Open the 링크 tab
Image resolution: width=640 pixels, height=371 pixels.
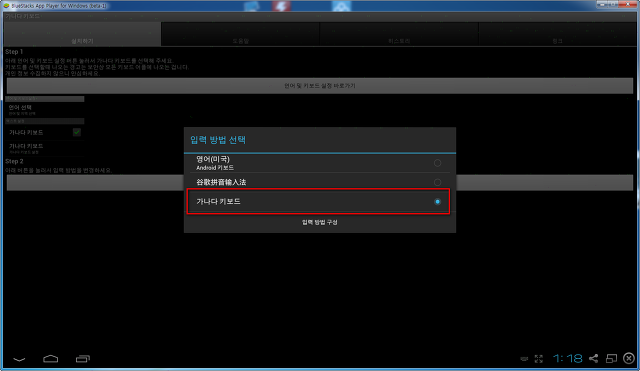pyautogui.click(x=557, y=34)
